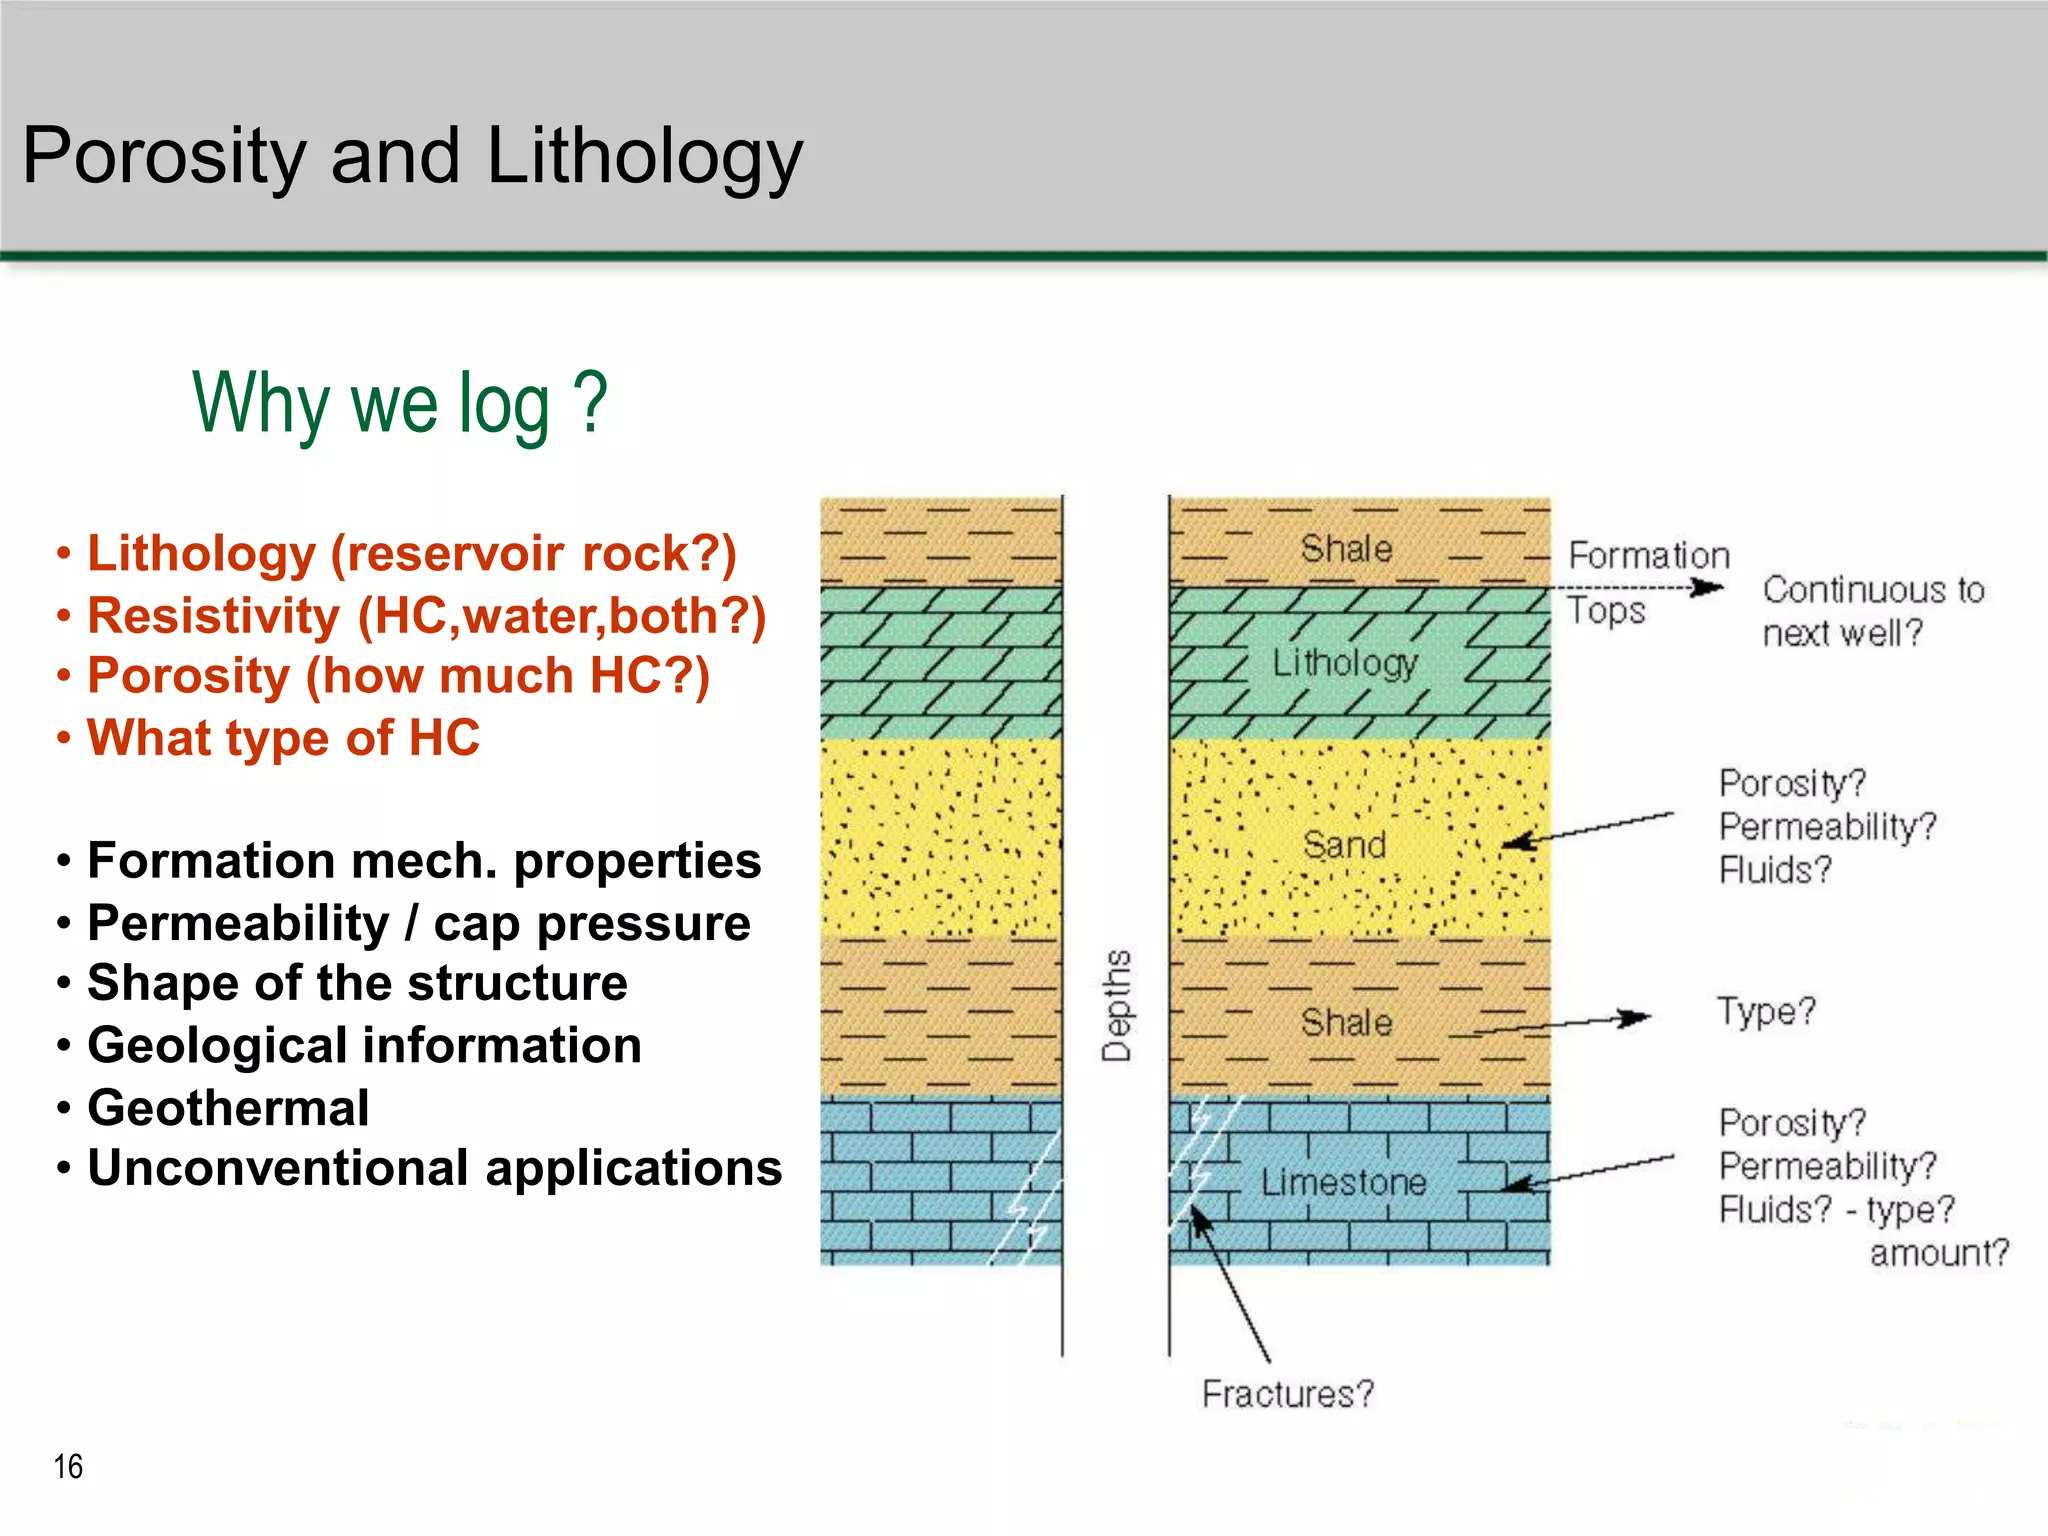The width and height of the screenshot is (2048, 1536).
Task: Click 'Unconventional applications' bullet text
Action: click(434, 1168)
